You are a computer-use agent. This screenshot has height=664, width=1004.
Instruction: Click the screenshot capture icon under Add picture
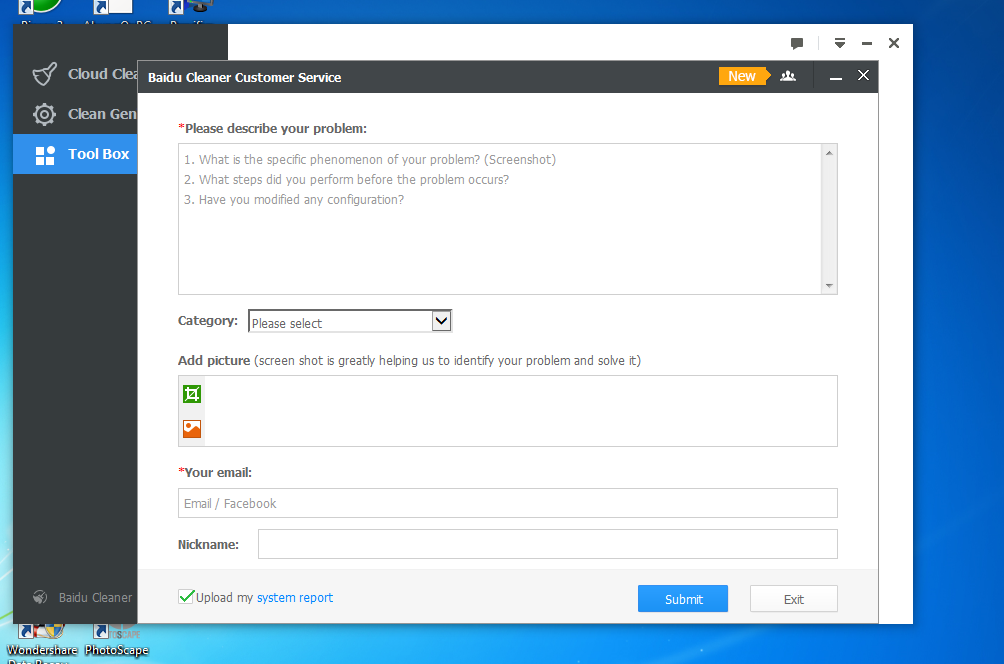point(192,394)
